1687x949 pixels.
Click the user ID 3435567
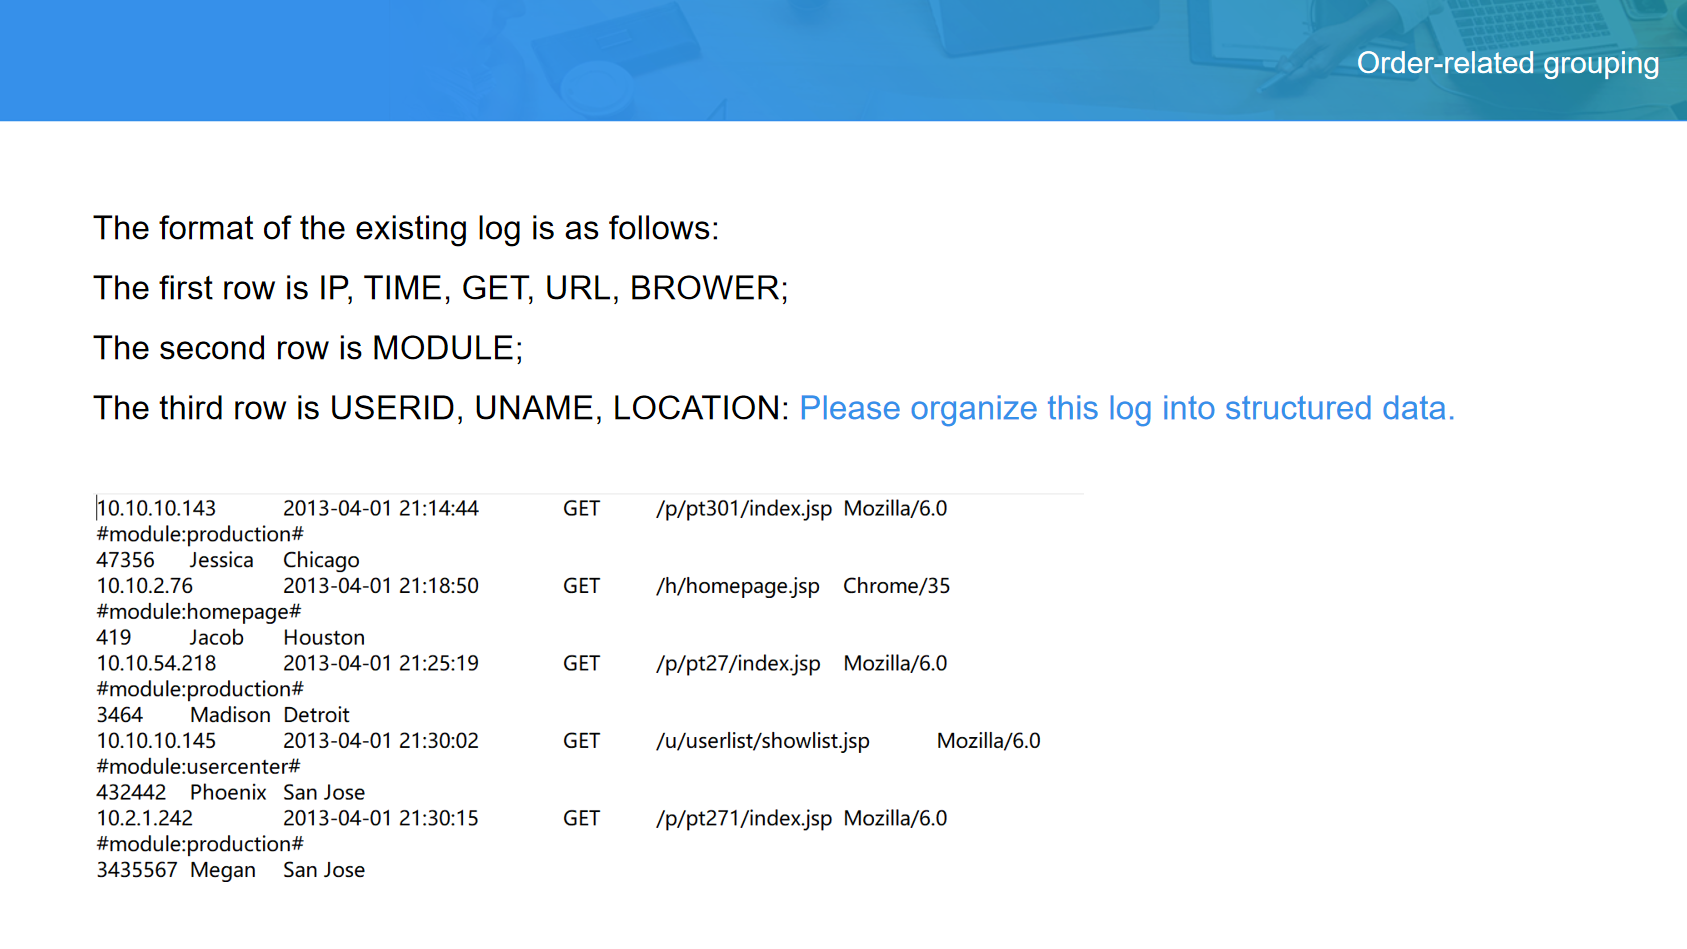[137, 870]
